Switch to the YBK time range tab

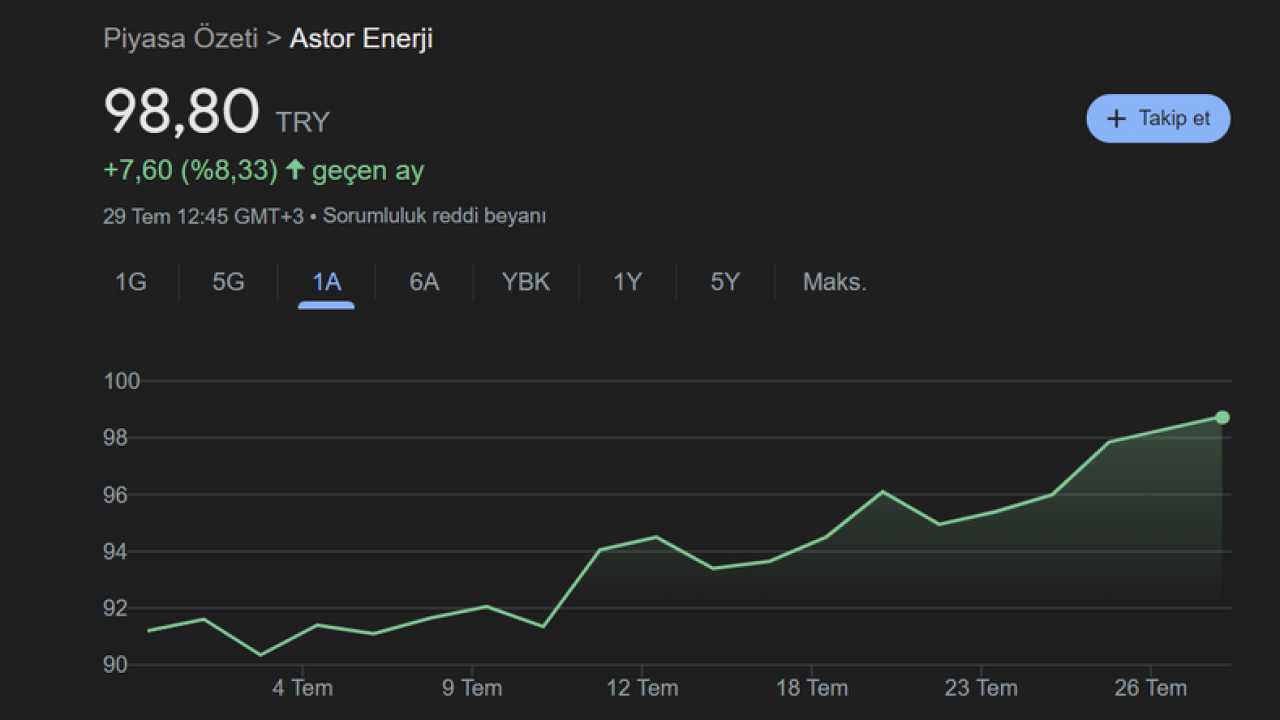tap(526, 282)
